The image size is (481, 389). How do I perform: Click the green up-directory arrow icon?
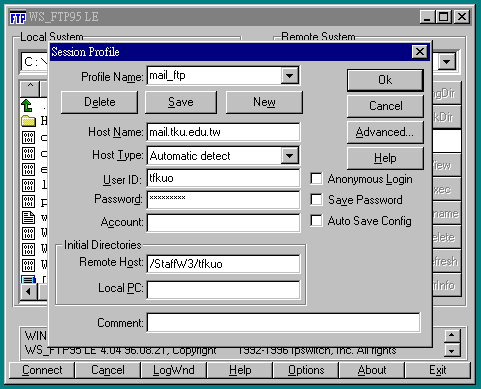27,106
